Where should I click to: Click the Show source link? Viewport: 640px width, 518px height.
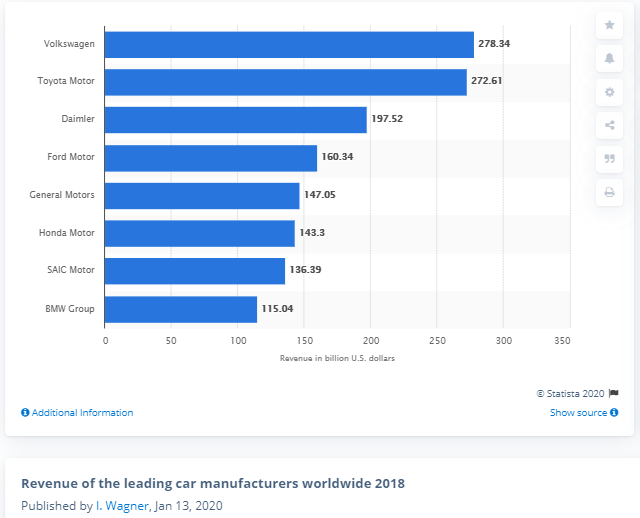tap(584, 413)
